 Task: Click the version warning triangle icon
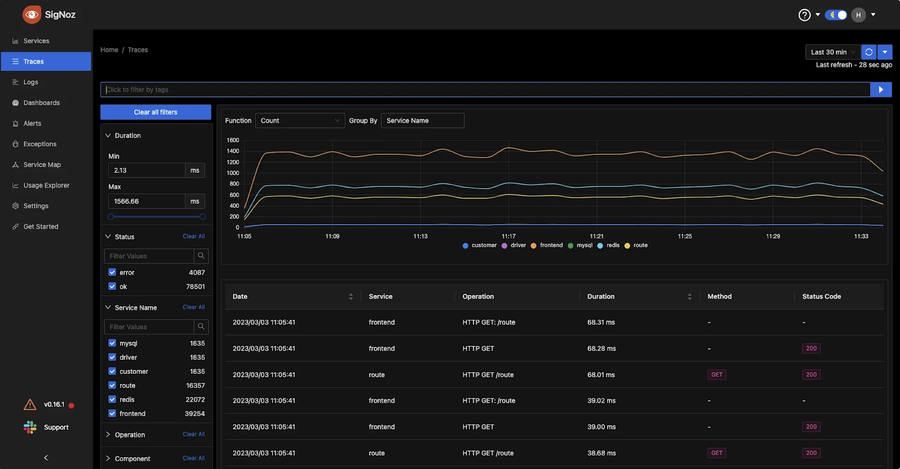[x=30, y=405]
